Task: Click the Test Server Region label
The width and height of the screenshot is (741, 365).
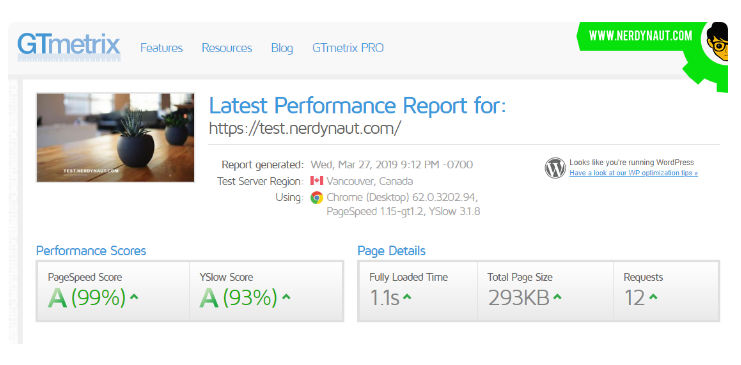Action: [260, 181]
